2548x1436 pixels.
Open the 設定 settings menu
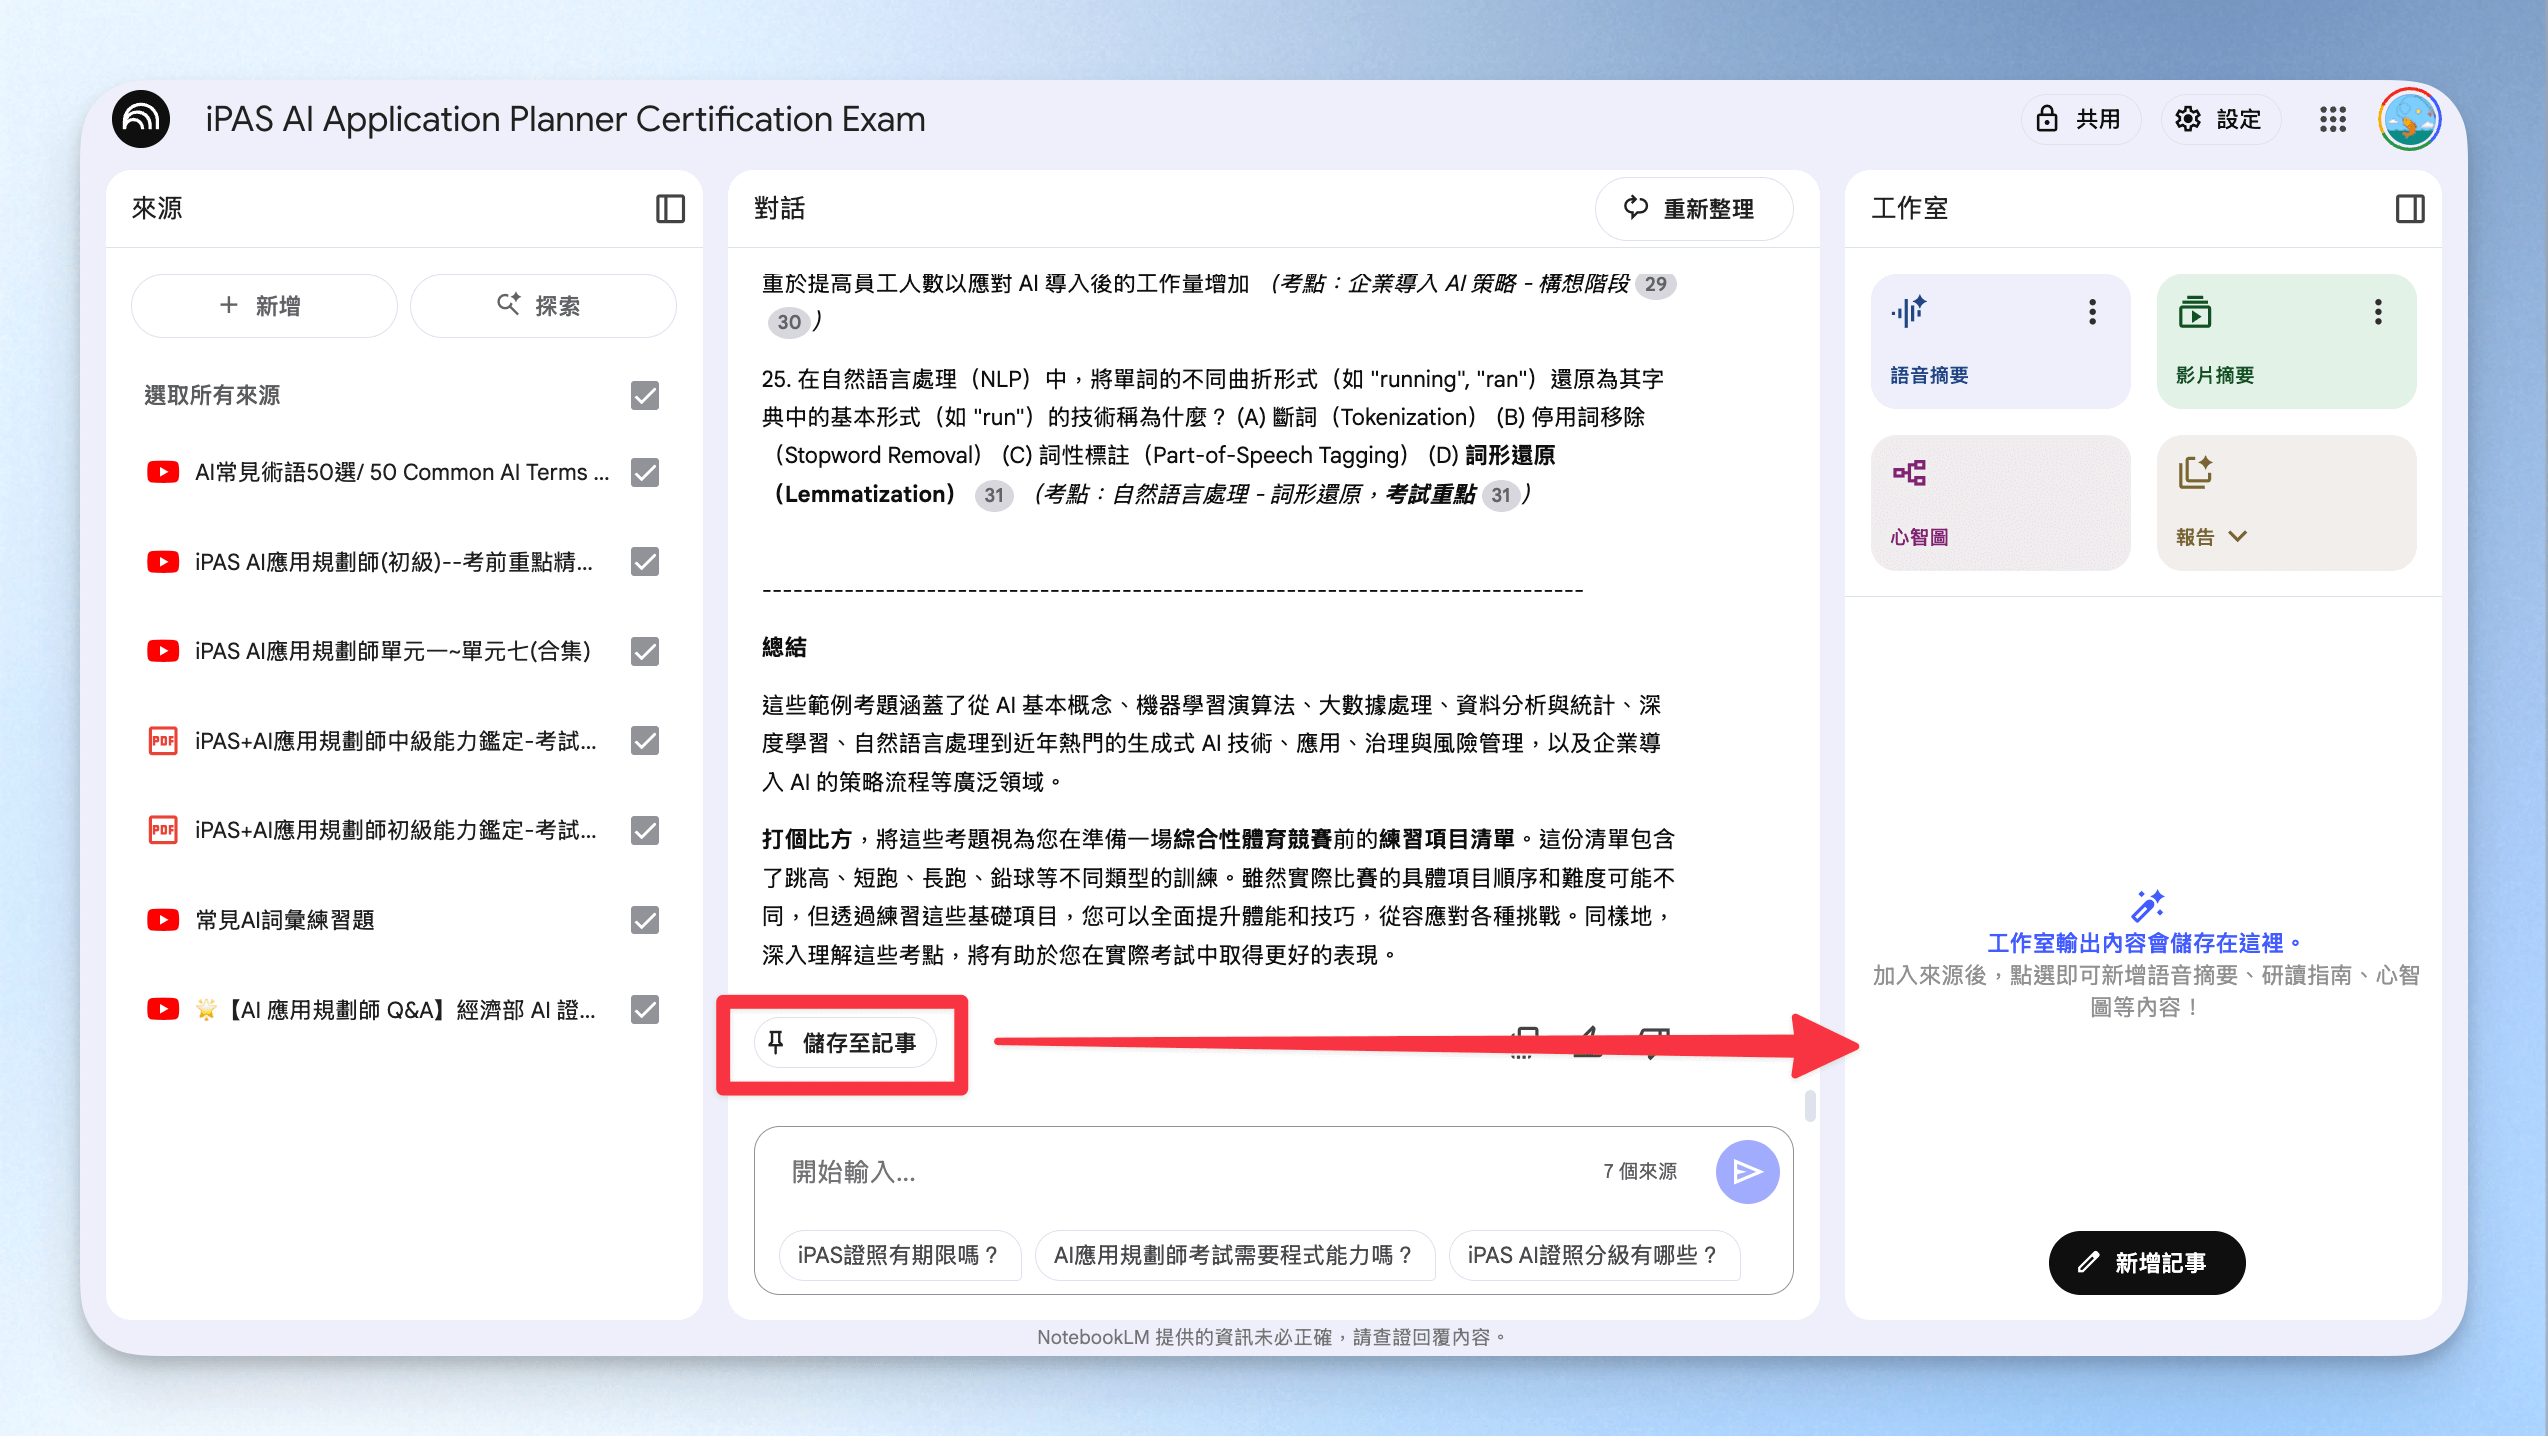pyautogui.click(x=2220, y=120)
